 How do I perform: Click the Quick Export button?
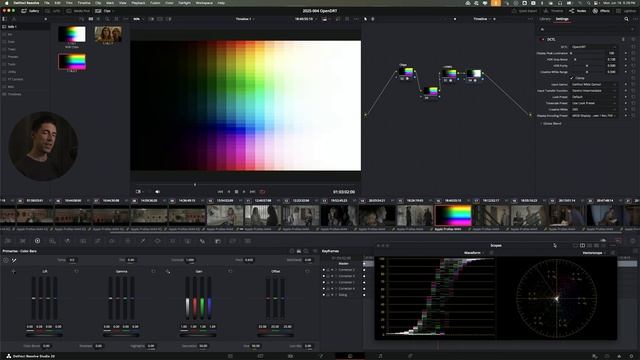click(x=525, y=11)
